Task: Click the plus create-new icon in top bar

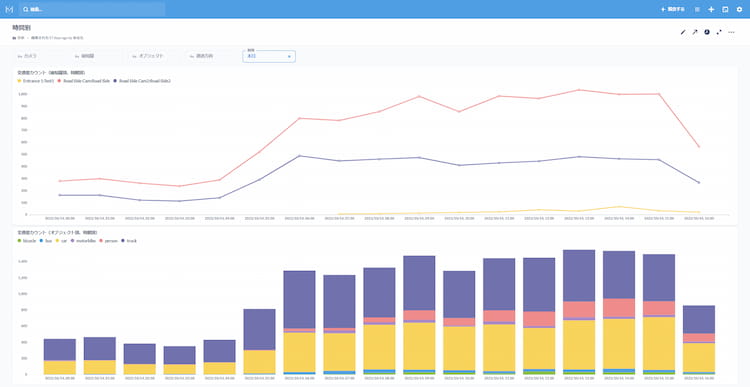Action: (711, 9)
